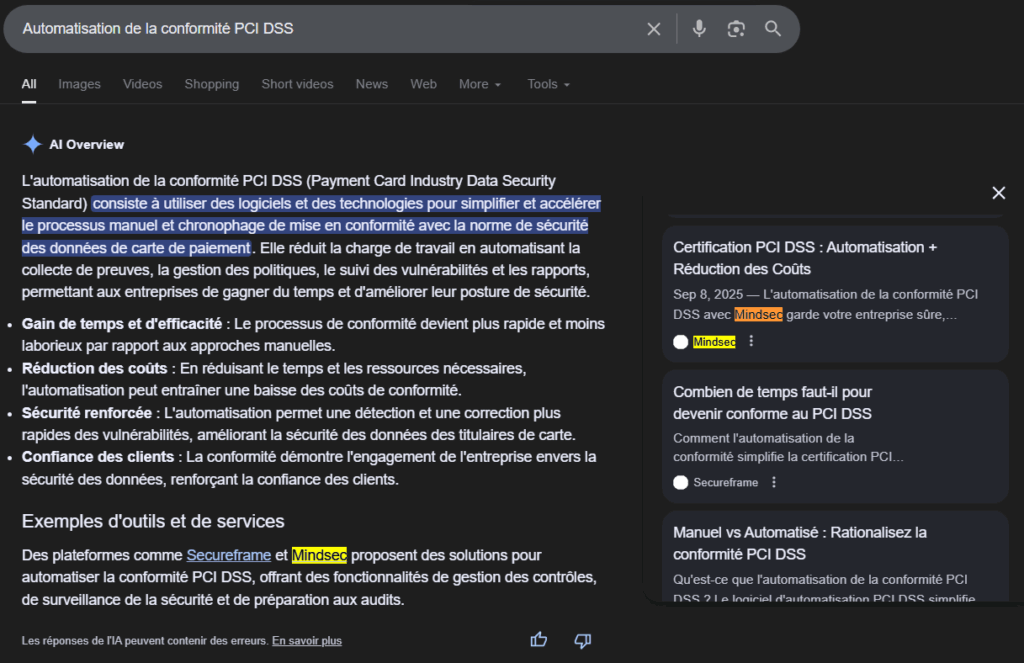Viewport: 1024px width, 663px height.
Task: Click the Mindsec favicon badge
Action: [x=680, y=341]
